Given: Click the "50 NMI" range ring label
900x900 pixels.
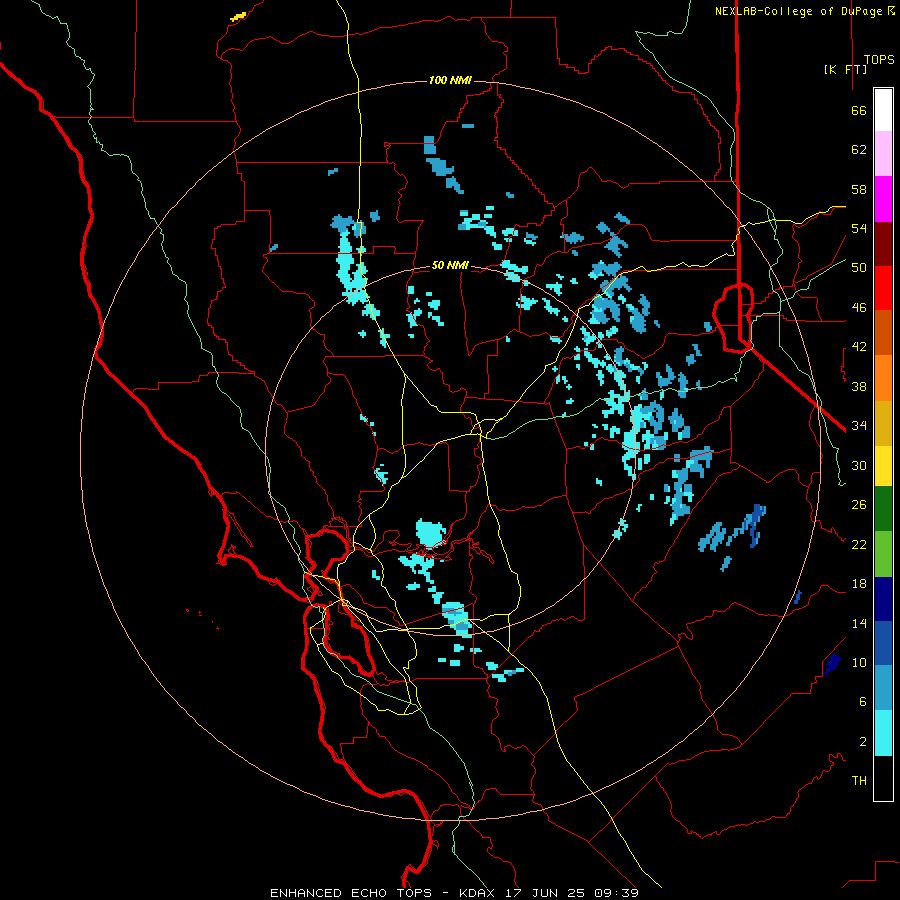Looking at the screenshot, I should tap(450, 265).
